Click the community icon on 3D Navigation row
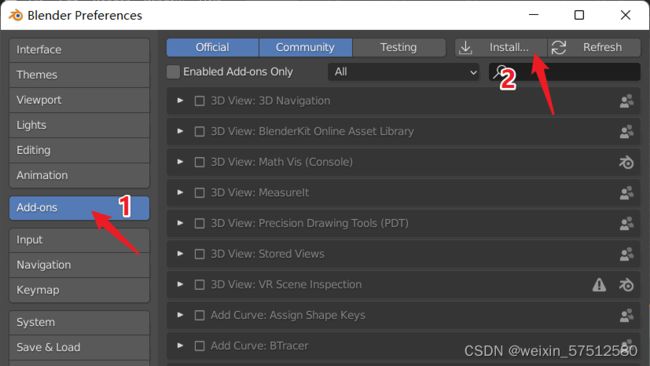The height and width of the screenshot is (366, 650). click(x=626, y=101)
